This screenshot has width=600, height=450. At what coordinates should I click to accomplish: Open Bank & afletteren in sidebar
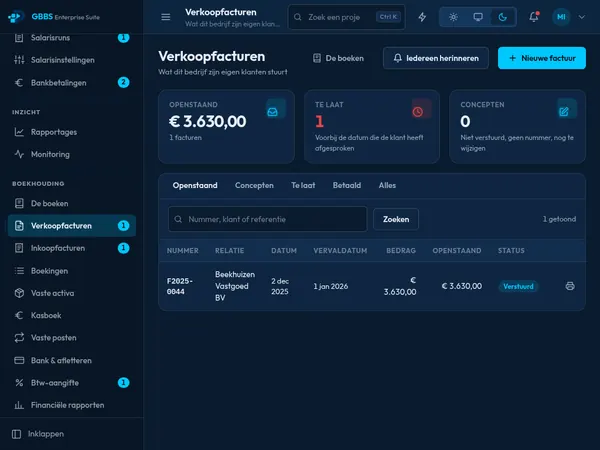(x=72, y=360)
